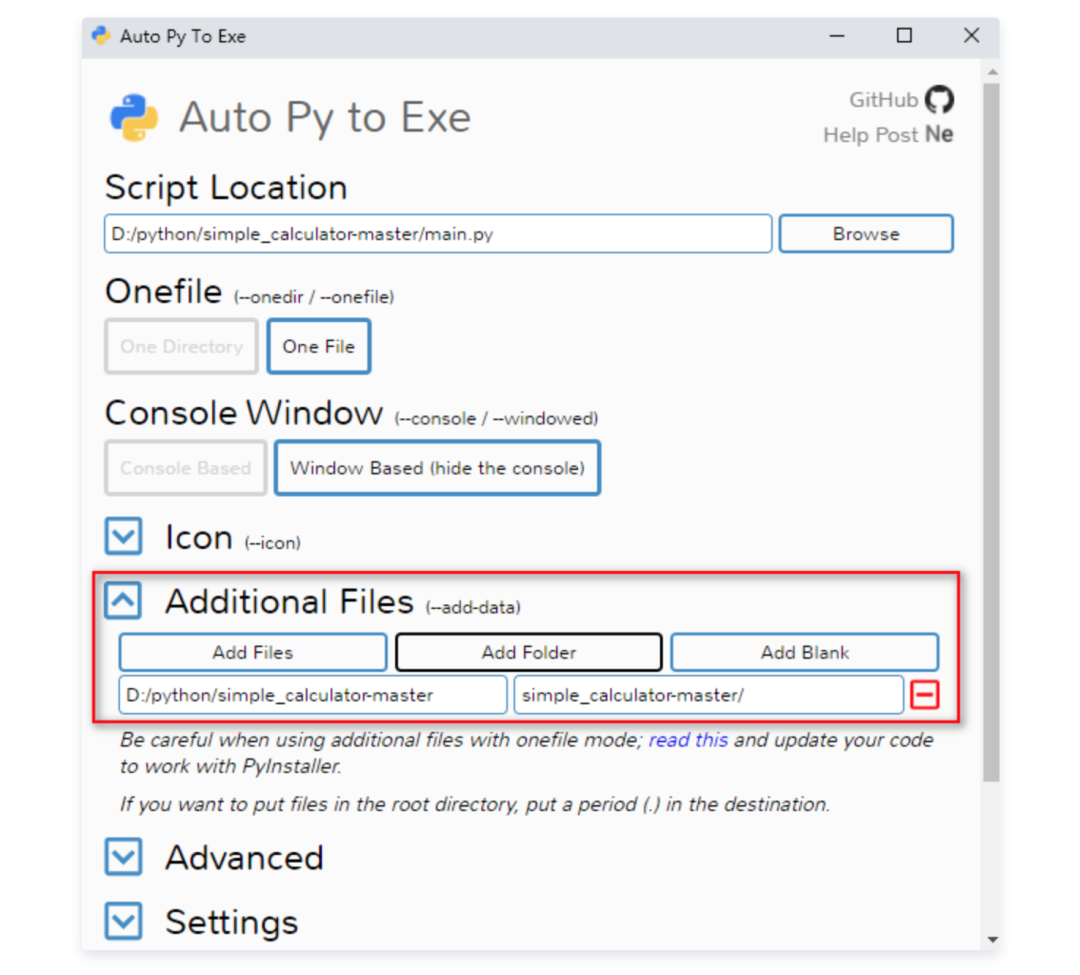Select One File packaging mode
Screen dimensions: 1080x975
318,346
